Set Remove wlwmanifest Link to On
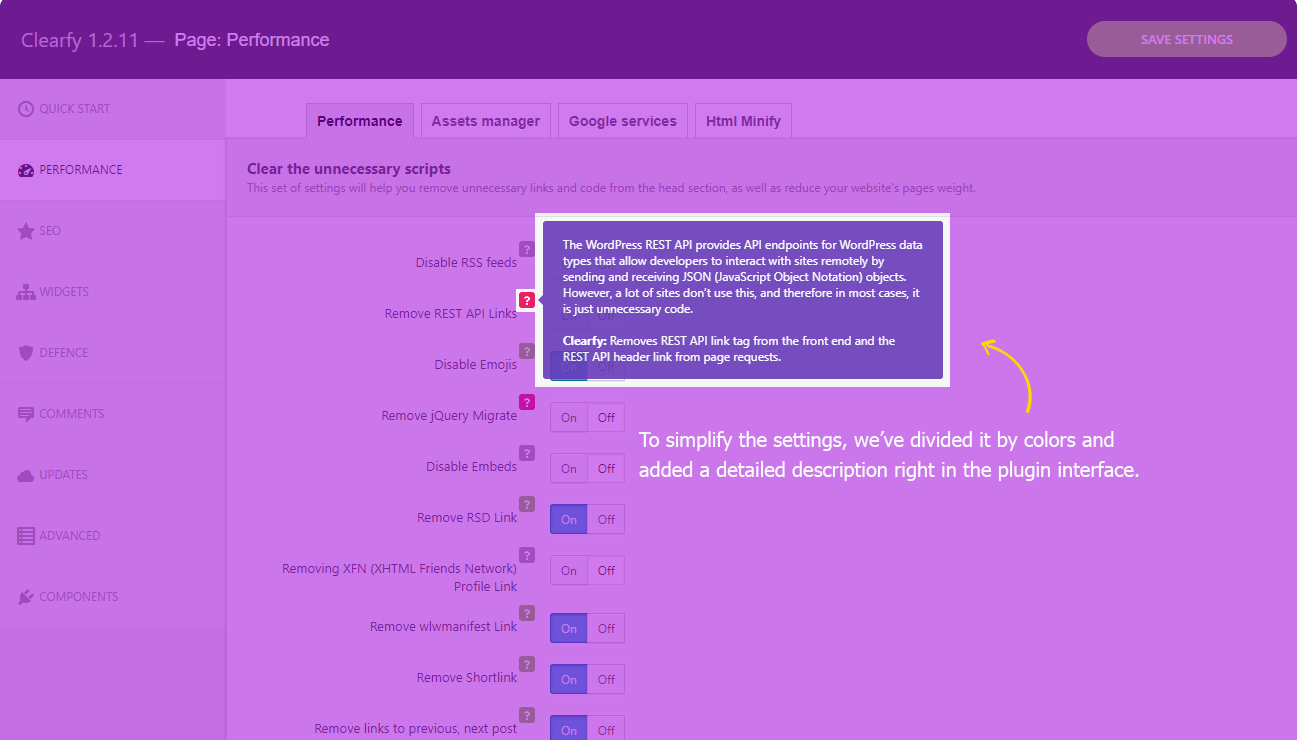Viewport: 1297px width, 740px height. point(569,628)
